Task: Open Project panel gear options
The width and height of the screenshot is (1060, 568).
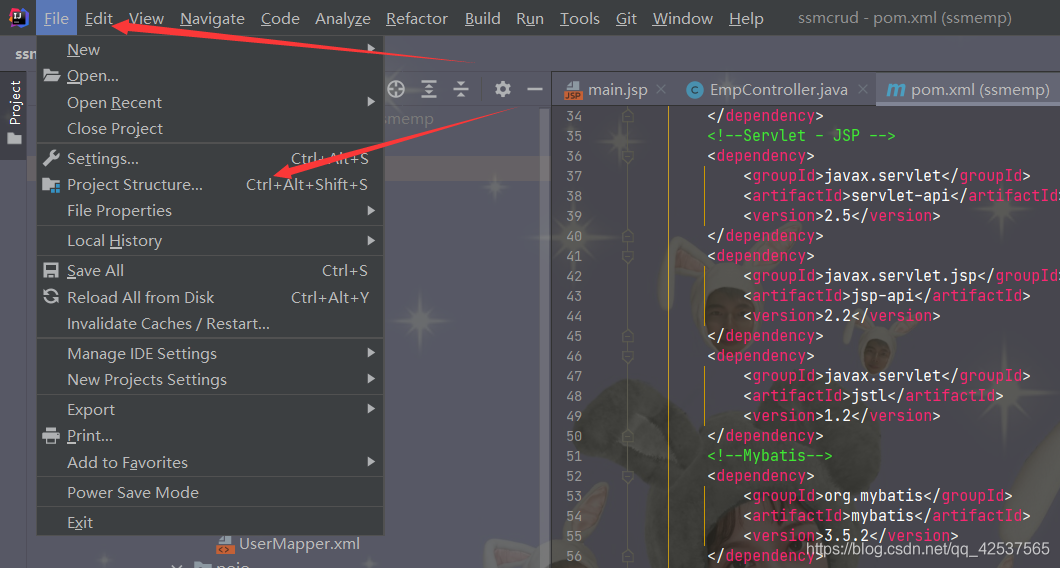Action: pyautogui.click(x=502, y=89)
